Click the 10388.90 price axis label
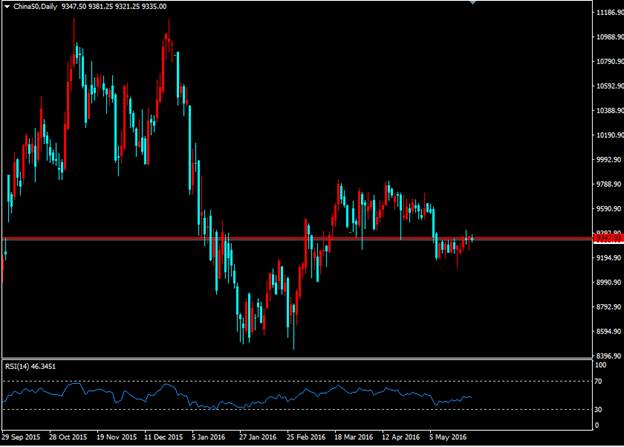The image size is (624, 447). click(609, 110)
